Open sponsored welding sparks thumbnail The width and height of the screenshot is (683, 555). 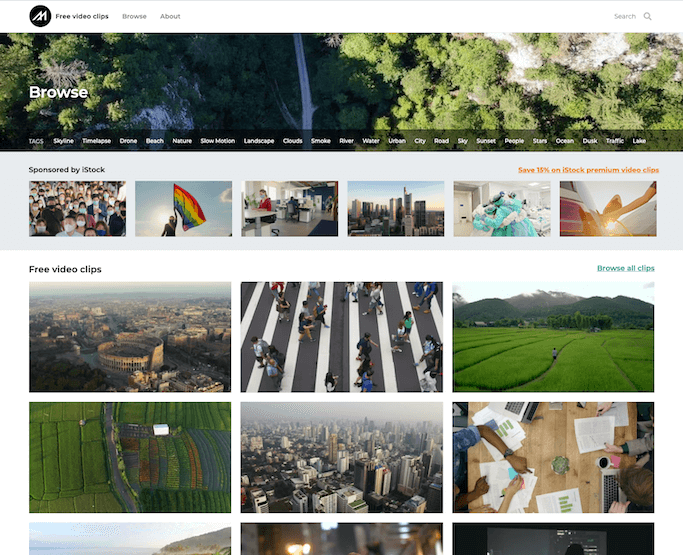(x=608, y=209)
